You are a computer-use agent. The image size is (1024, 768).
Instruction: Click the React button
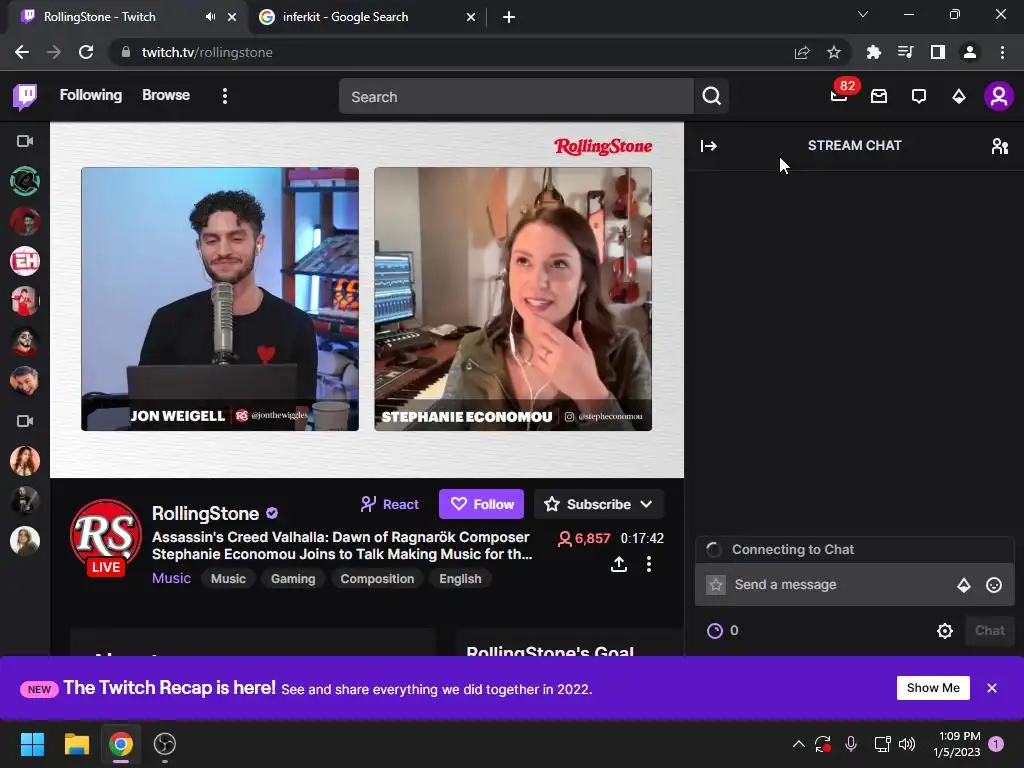(x=390, y=504)
